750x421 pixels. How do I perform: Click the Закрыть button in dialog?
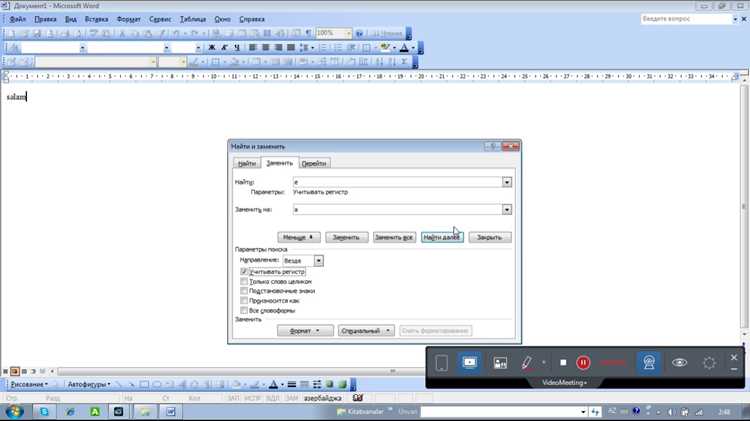pos(490,237)
